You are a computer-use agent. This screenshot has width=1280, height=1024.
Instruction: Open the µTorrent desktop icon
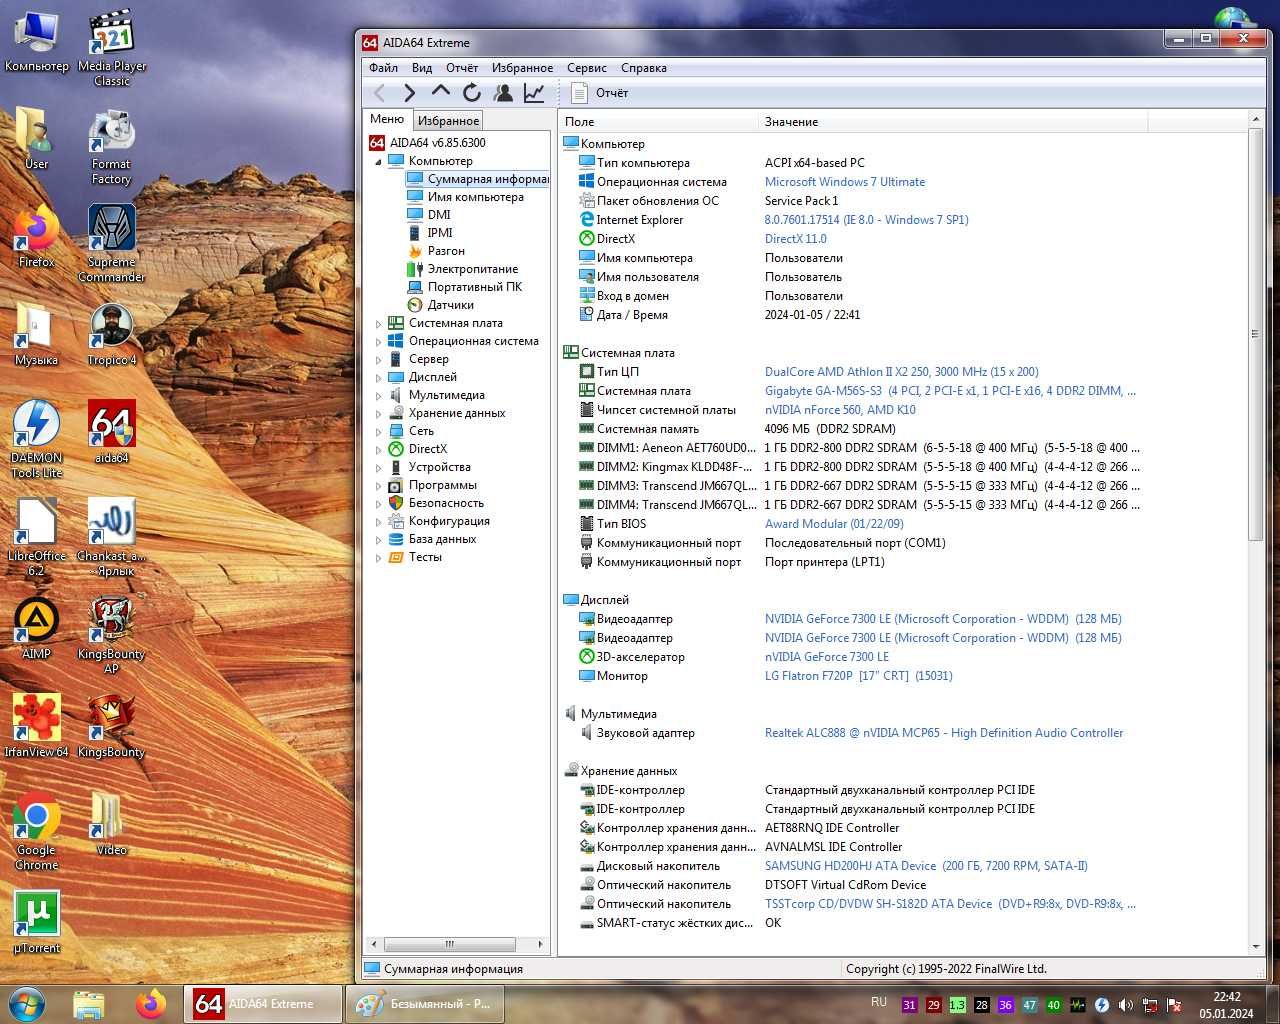36,921
